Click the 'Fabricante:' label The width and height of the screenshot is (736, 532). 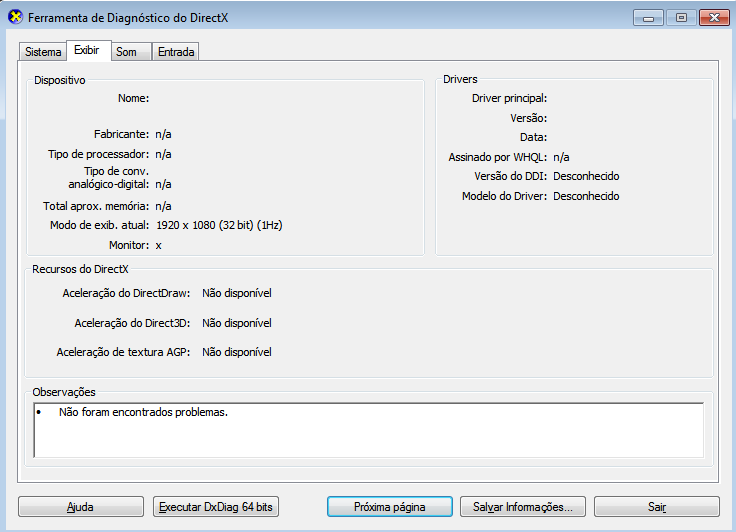click(x=121, y=134)
